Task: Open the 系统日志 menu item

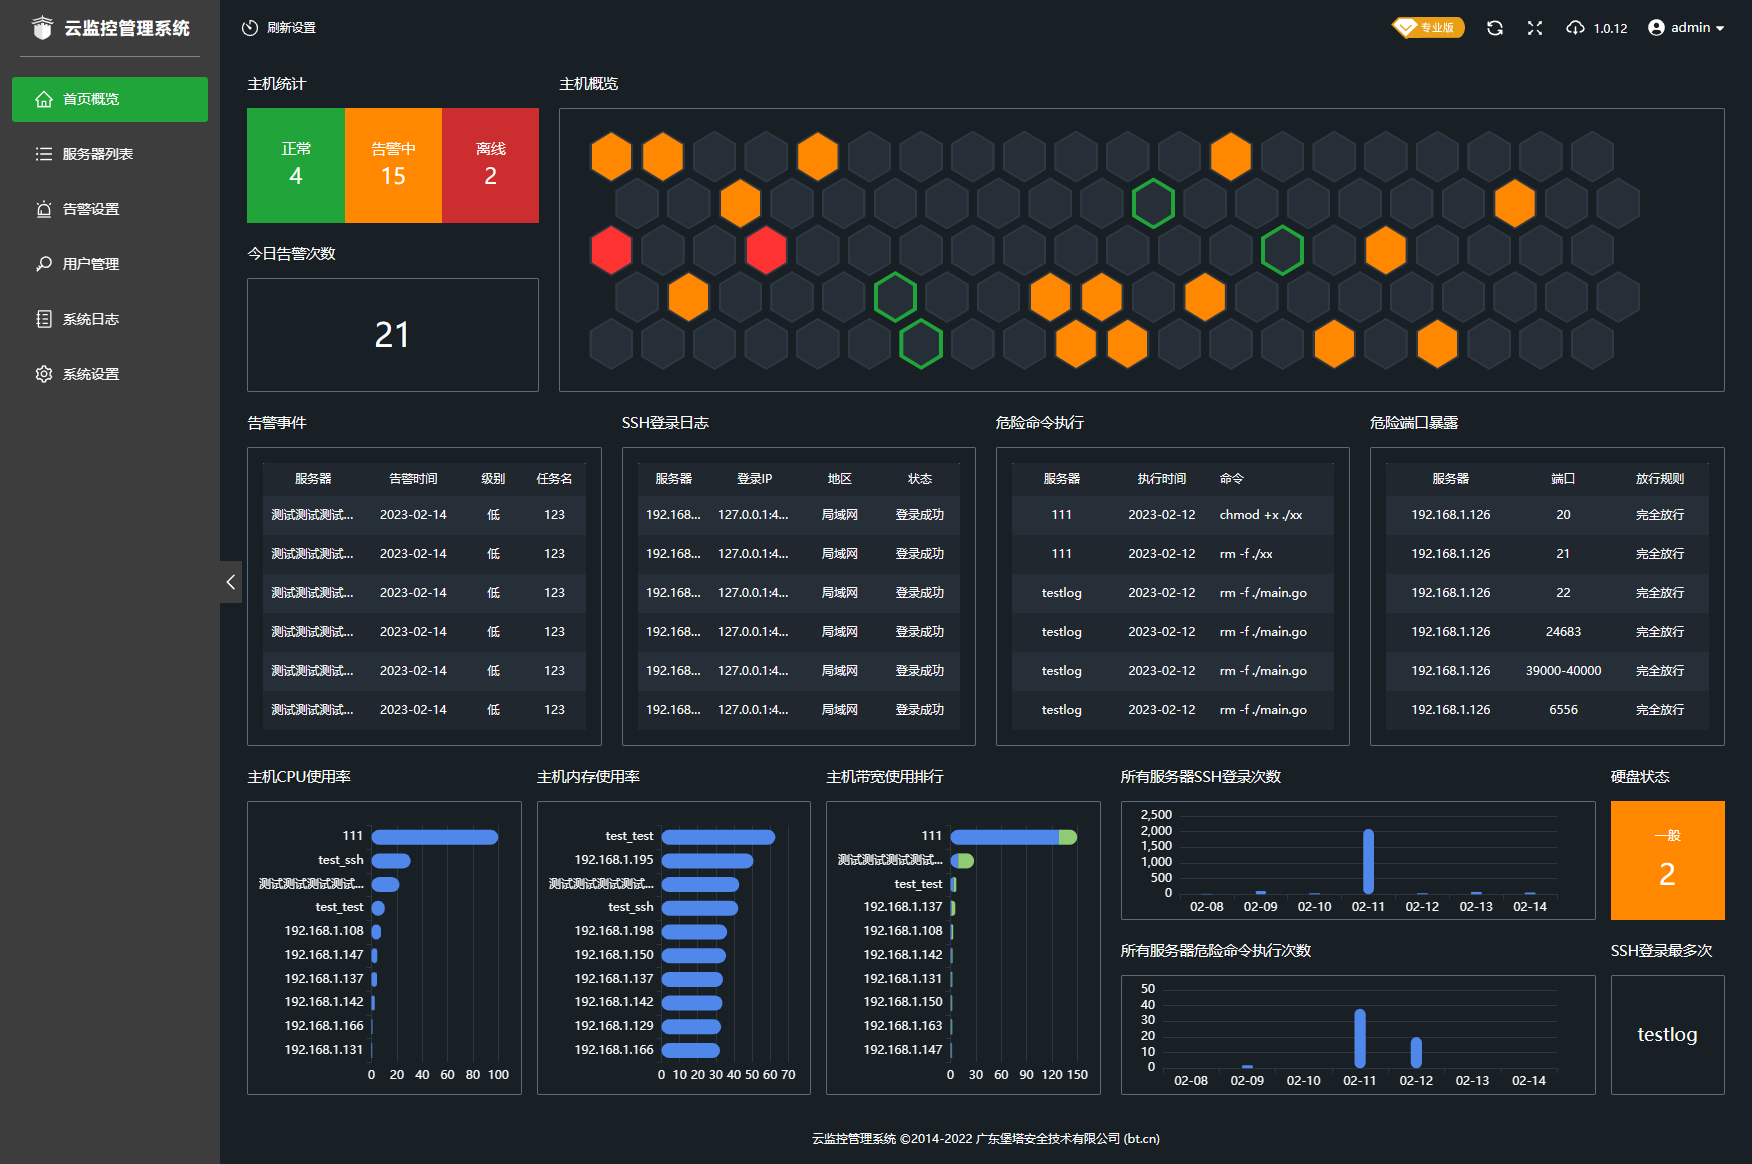Action: point(90,319)
